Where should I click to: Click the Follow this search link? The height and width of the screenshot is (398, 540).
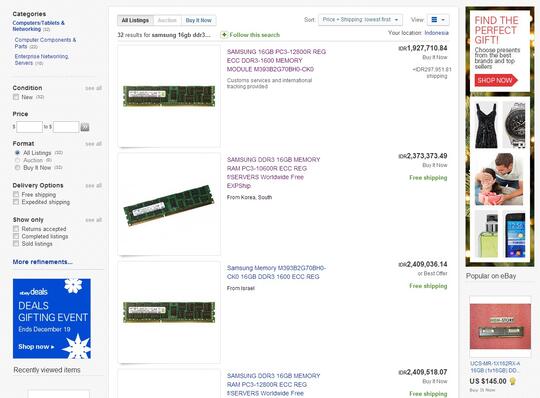coord(255,35)
